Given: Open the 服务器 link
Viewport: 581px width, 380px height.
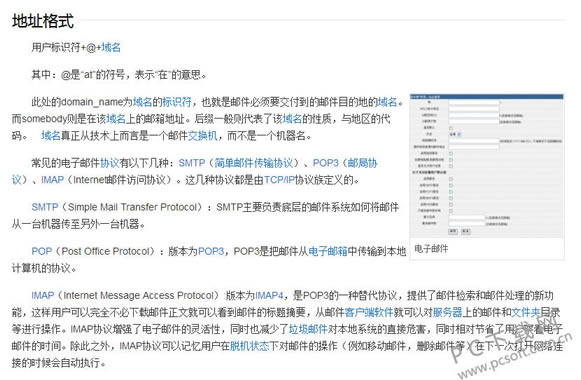Looking at the screenshot, I should [447, 312].
